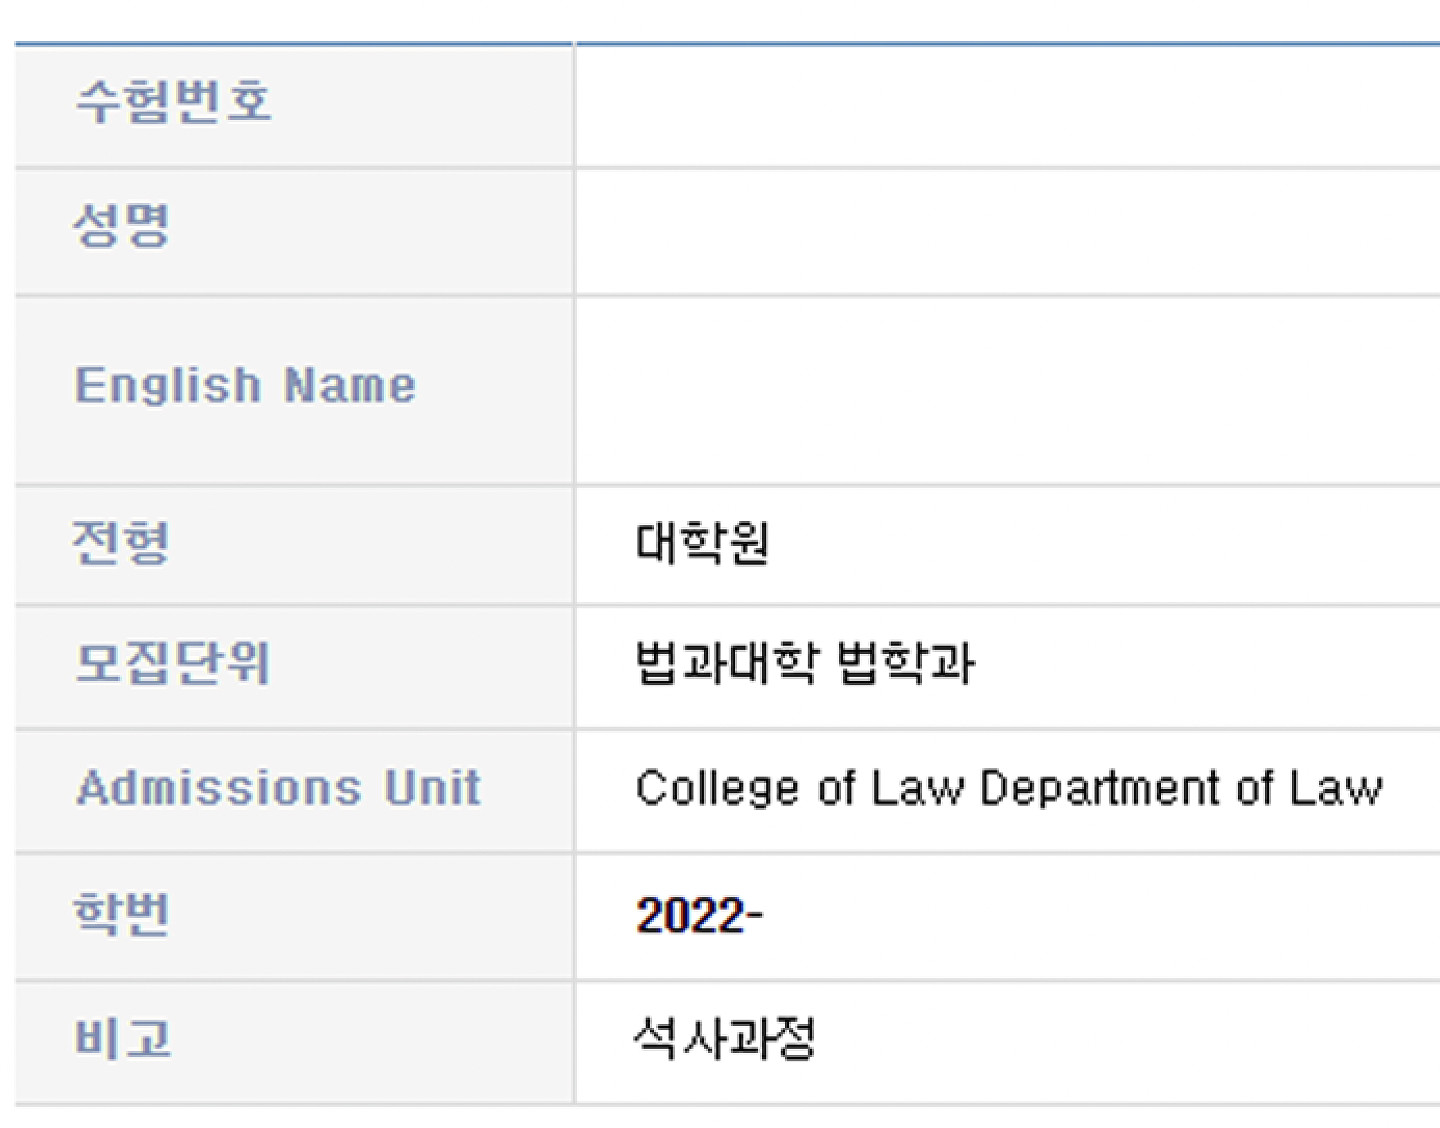Click the 전형 row label
This screenshot has width=1440, height=1128.
[x=121, y=543]
